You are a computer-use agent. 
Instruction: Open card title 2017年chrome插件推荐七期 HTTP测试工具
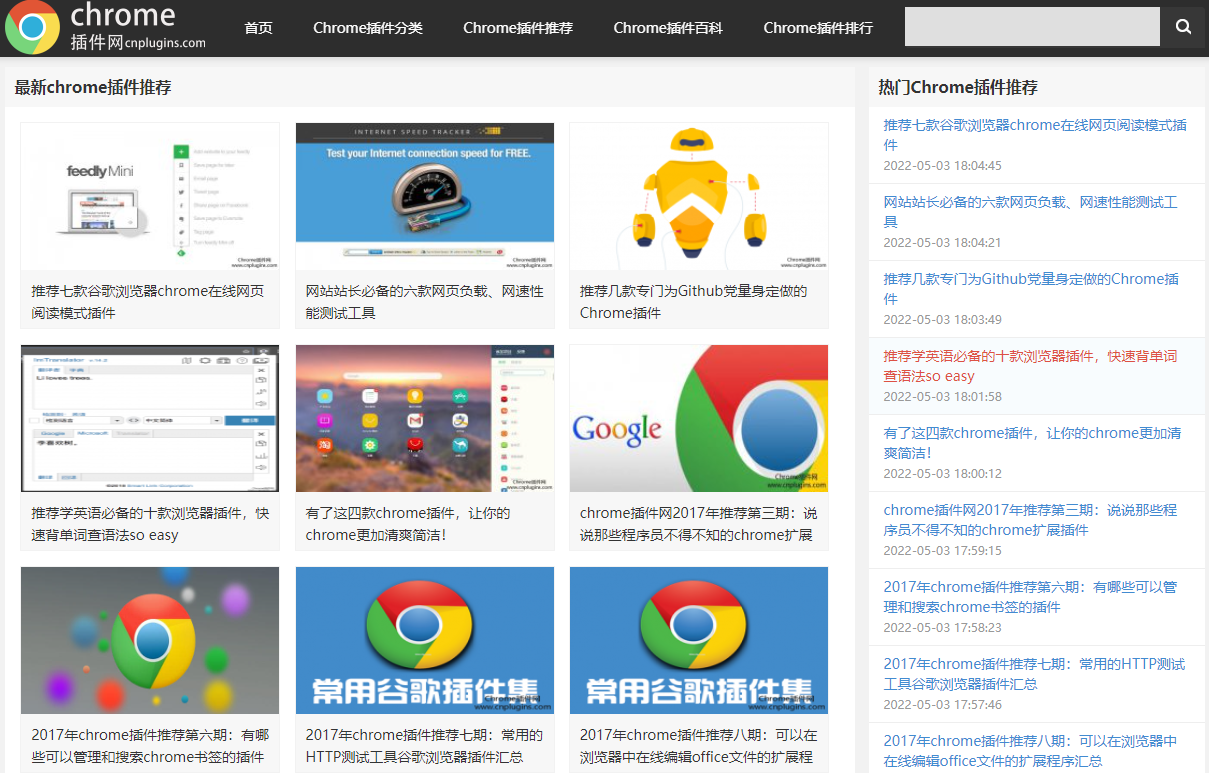click(x=424, y=746)
